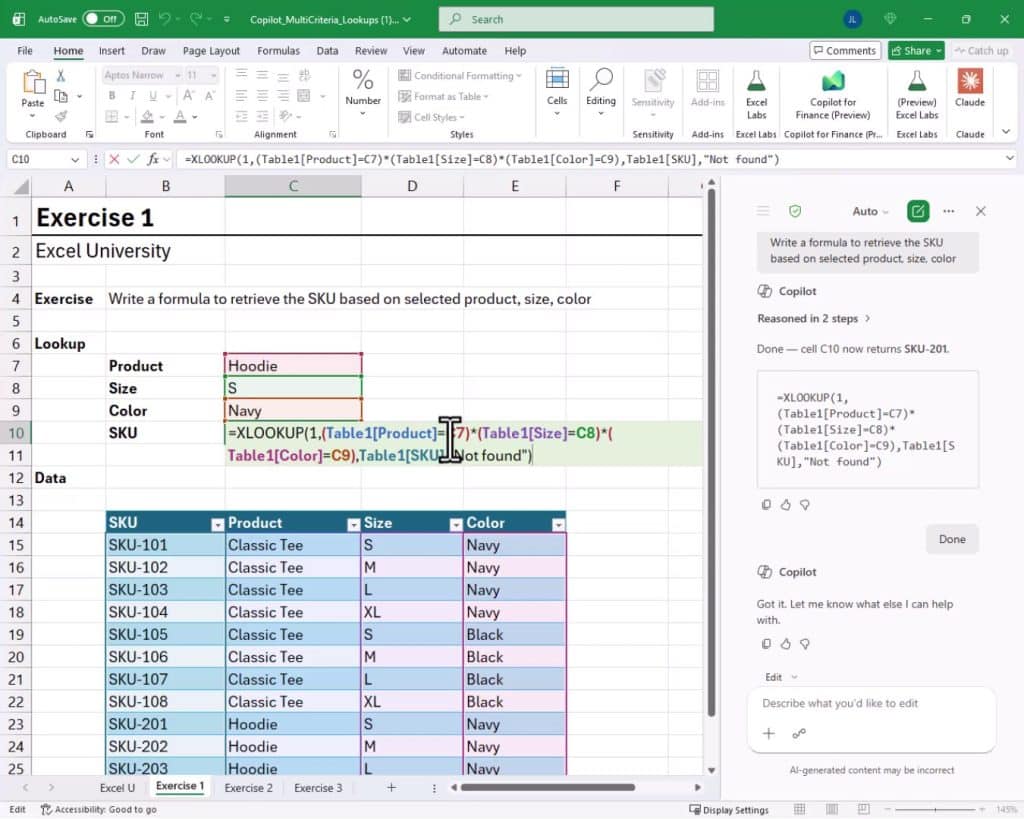Open the File menu
Viewport: 1024px width, 819px height.
point(25,50)
